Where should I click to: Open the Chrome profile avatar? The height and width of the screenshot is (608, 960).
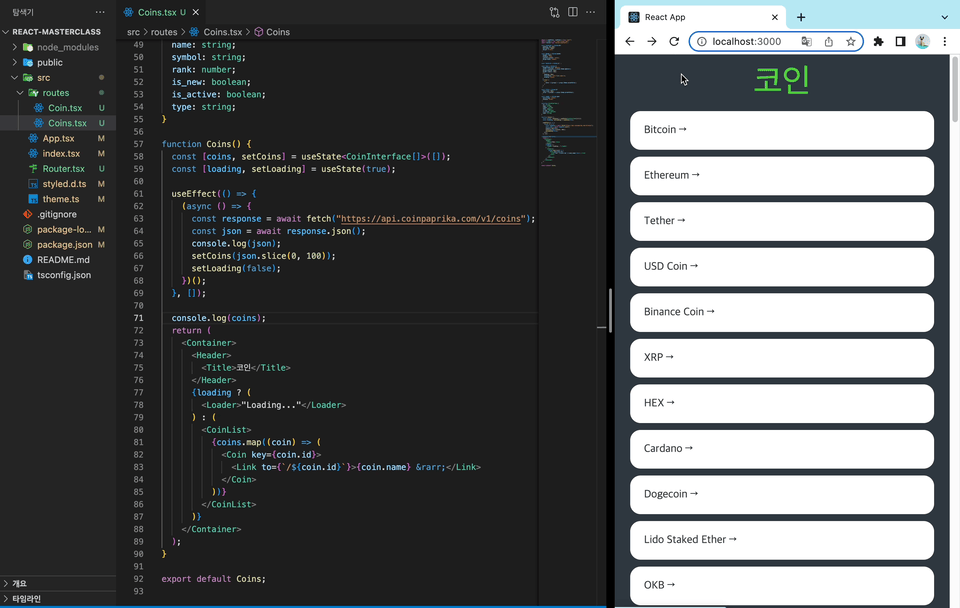tap(922, 42)
